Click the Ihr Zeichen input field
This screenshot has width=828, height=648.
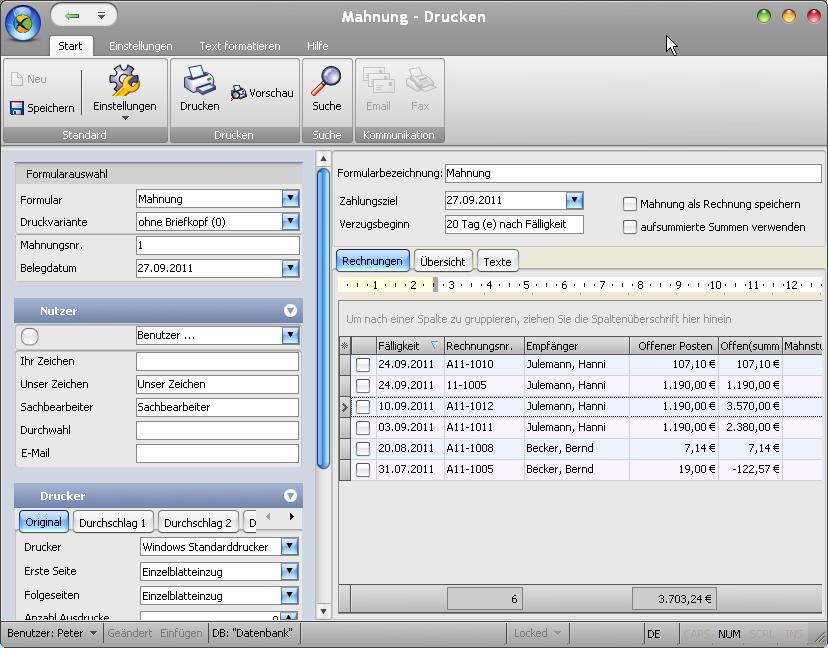click(217, 361)
